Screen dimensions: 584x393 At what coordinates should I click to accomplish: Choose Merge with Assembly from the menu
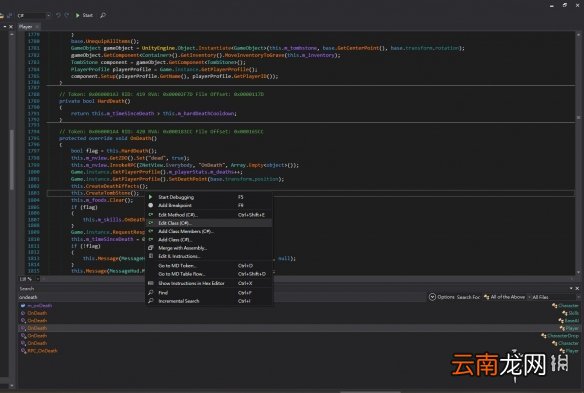209,248
